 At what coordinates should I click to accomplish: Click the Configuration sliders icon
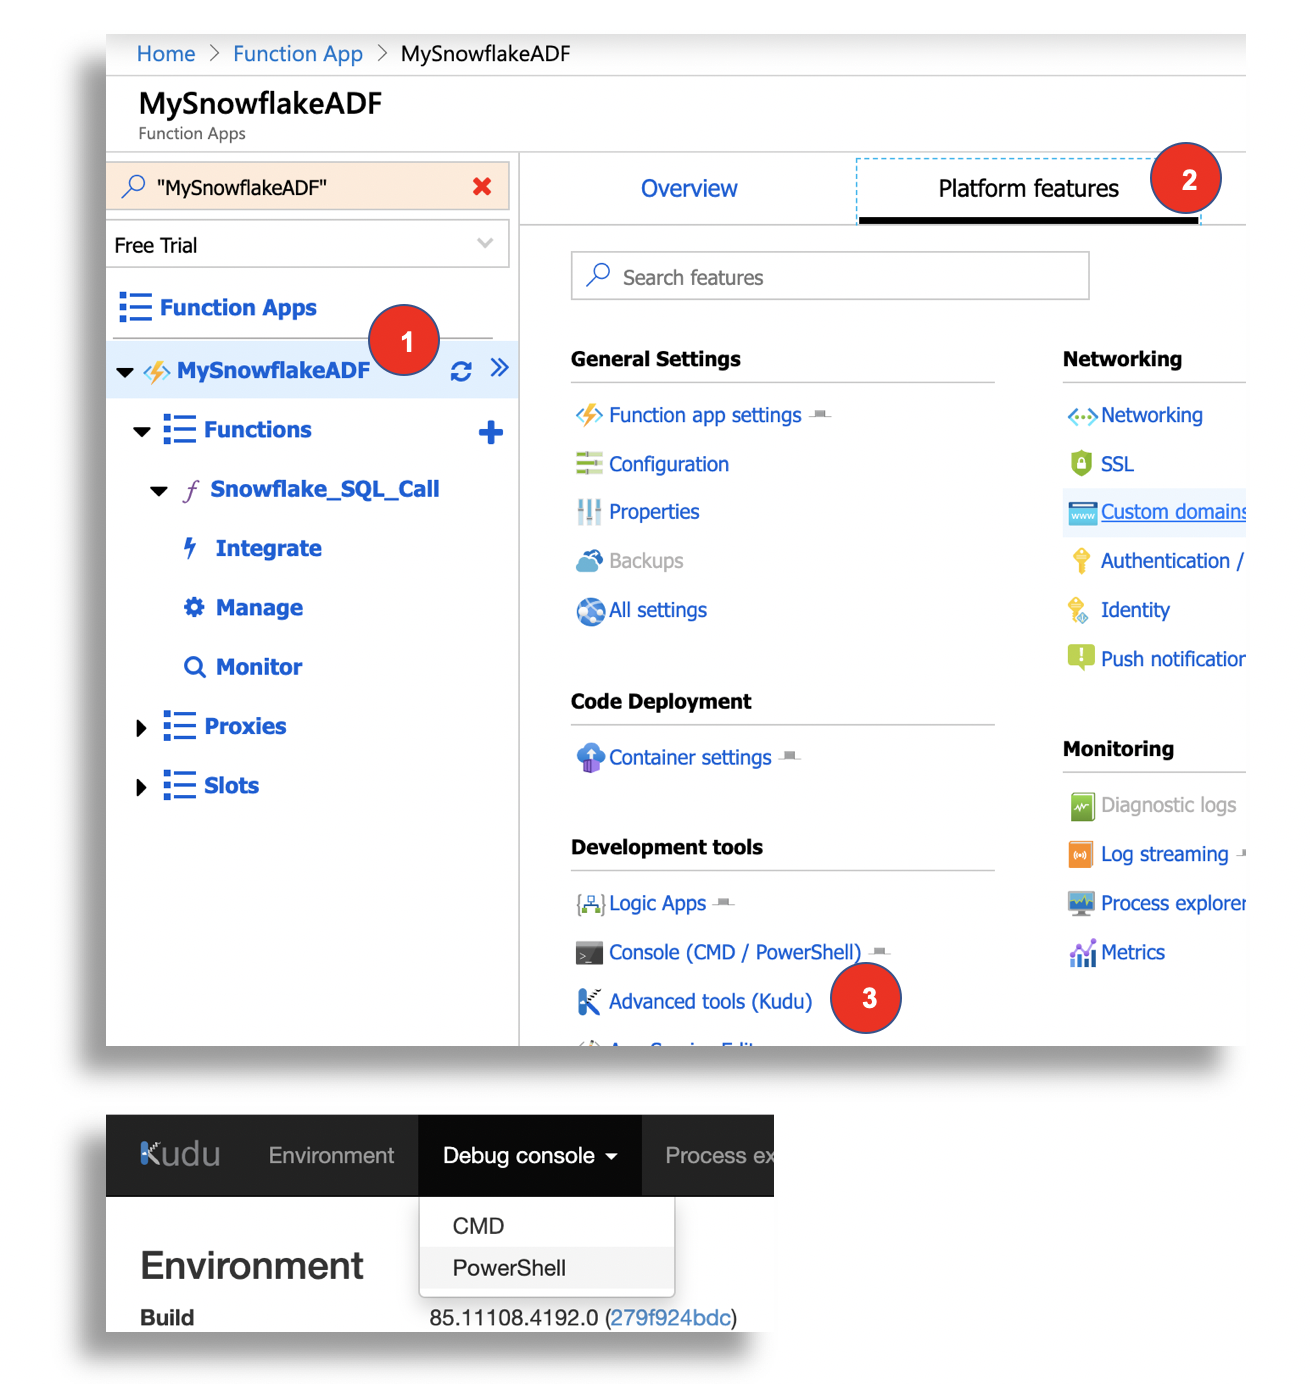coord(589,463)
